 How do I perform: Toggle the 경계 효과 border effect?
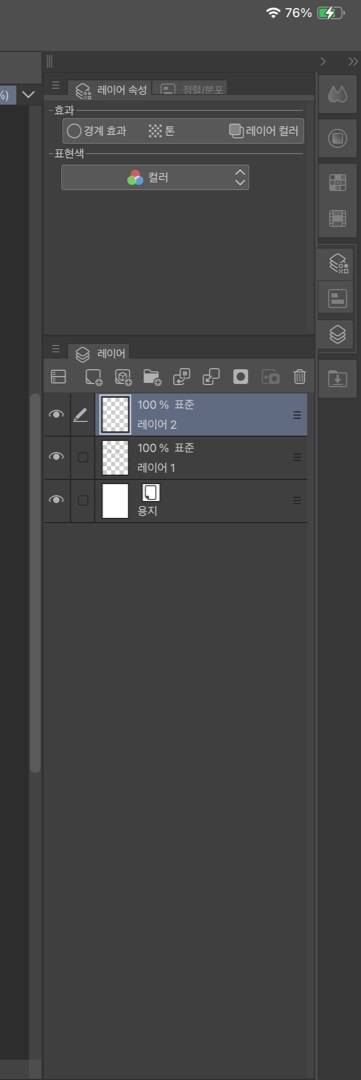[x=96, y=130]
